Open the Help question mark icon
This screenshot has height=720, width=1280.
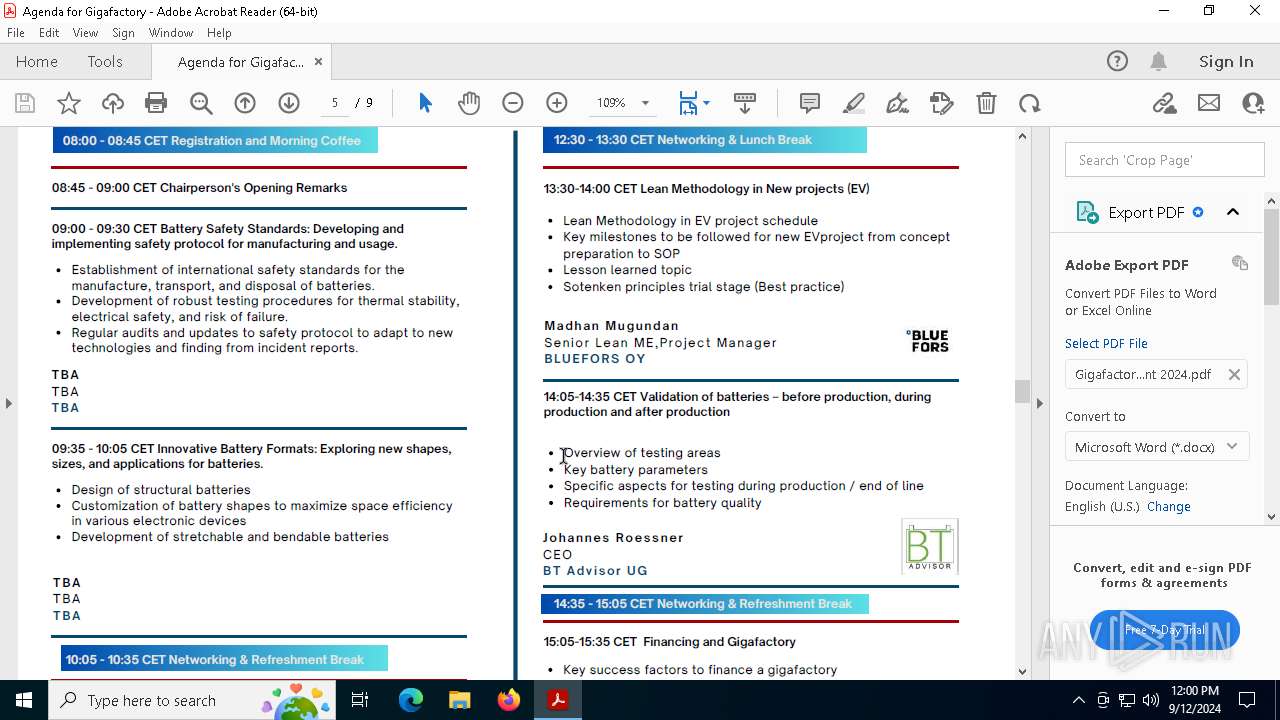point(1117,61)
